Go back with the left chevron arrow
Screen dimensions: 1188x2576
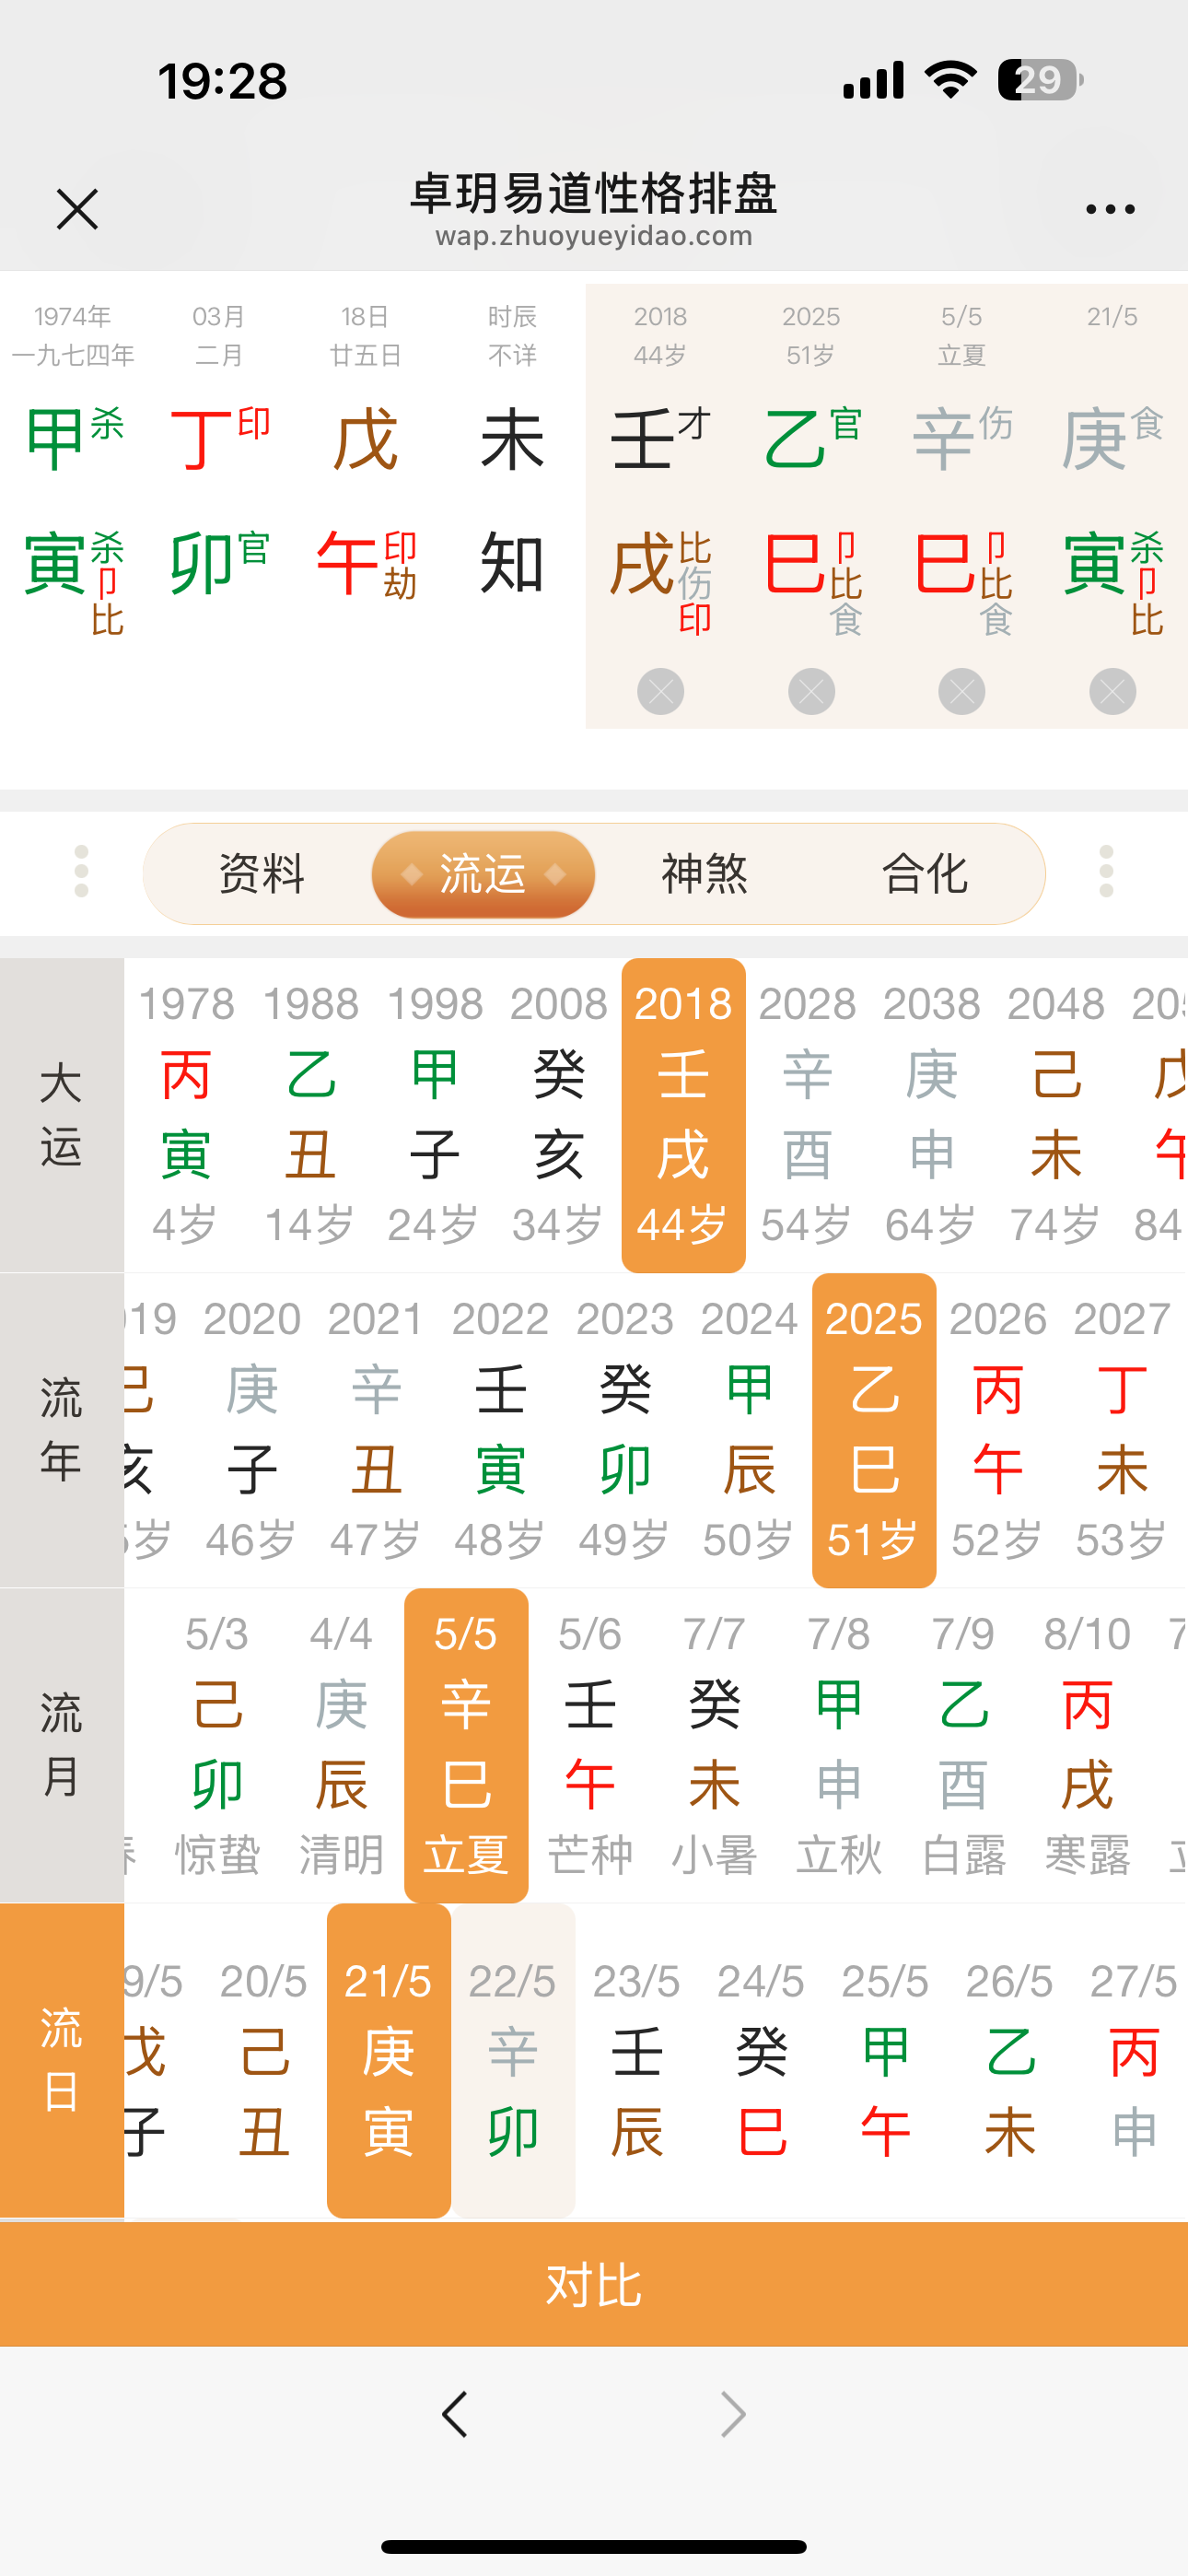456,2414
